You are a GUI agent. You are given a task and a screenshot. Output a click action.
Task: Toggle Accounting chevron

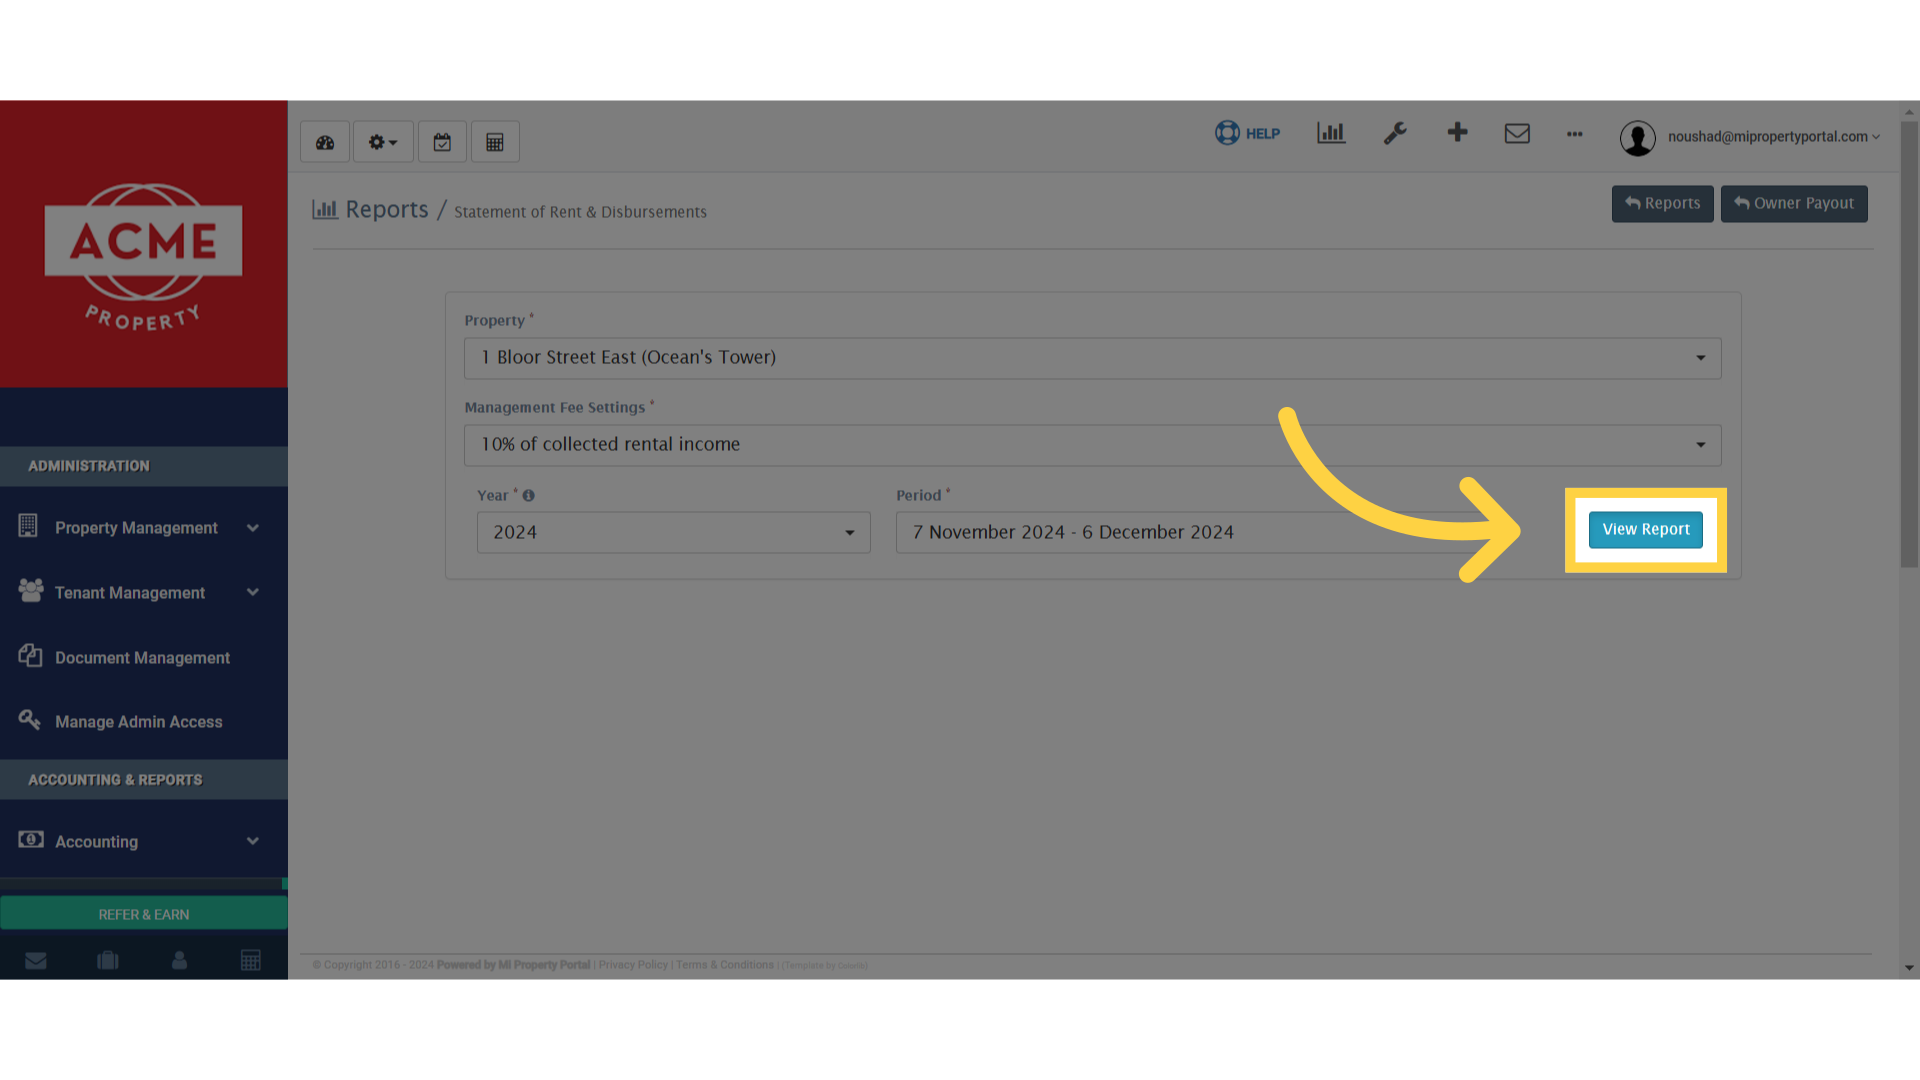coord(253,842)
